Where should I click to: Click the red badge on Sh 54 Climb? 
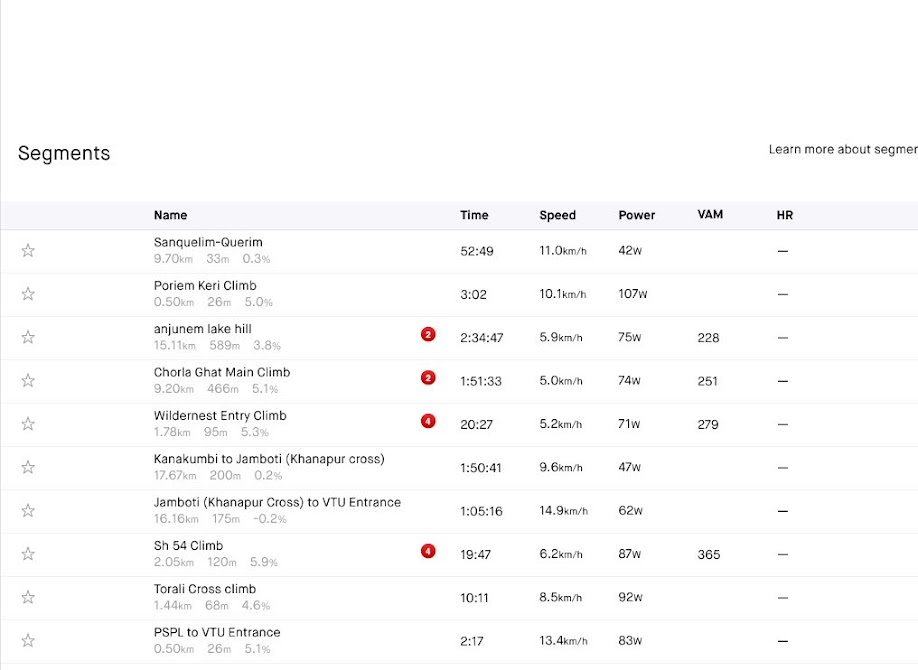(428, 551)
